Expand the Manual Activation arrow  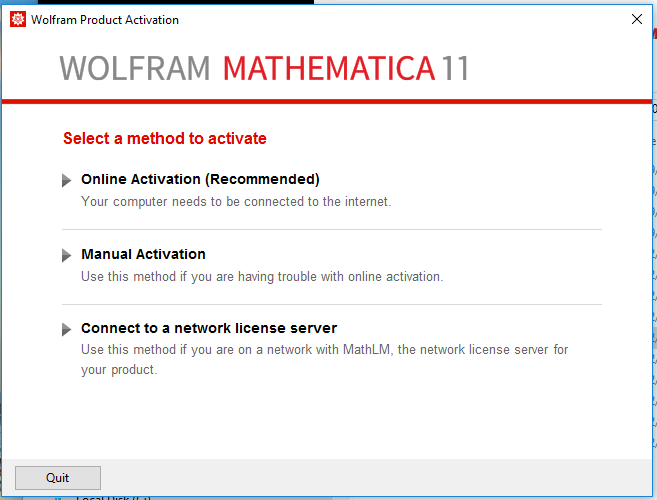[x=66, y=255]
